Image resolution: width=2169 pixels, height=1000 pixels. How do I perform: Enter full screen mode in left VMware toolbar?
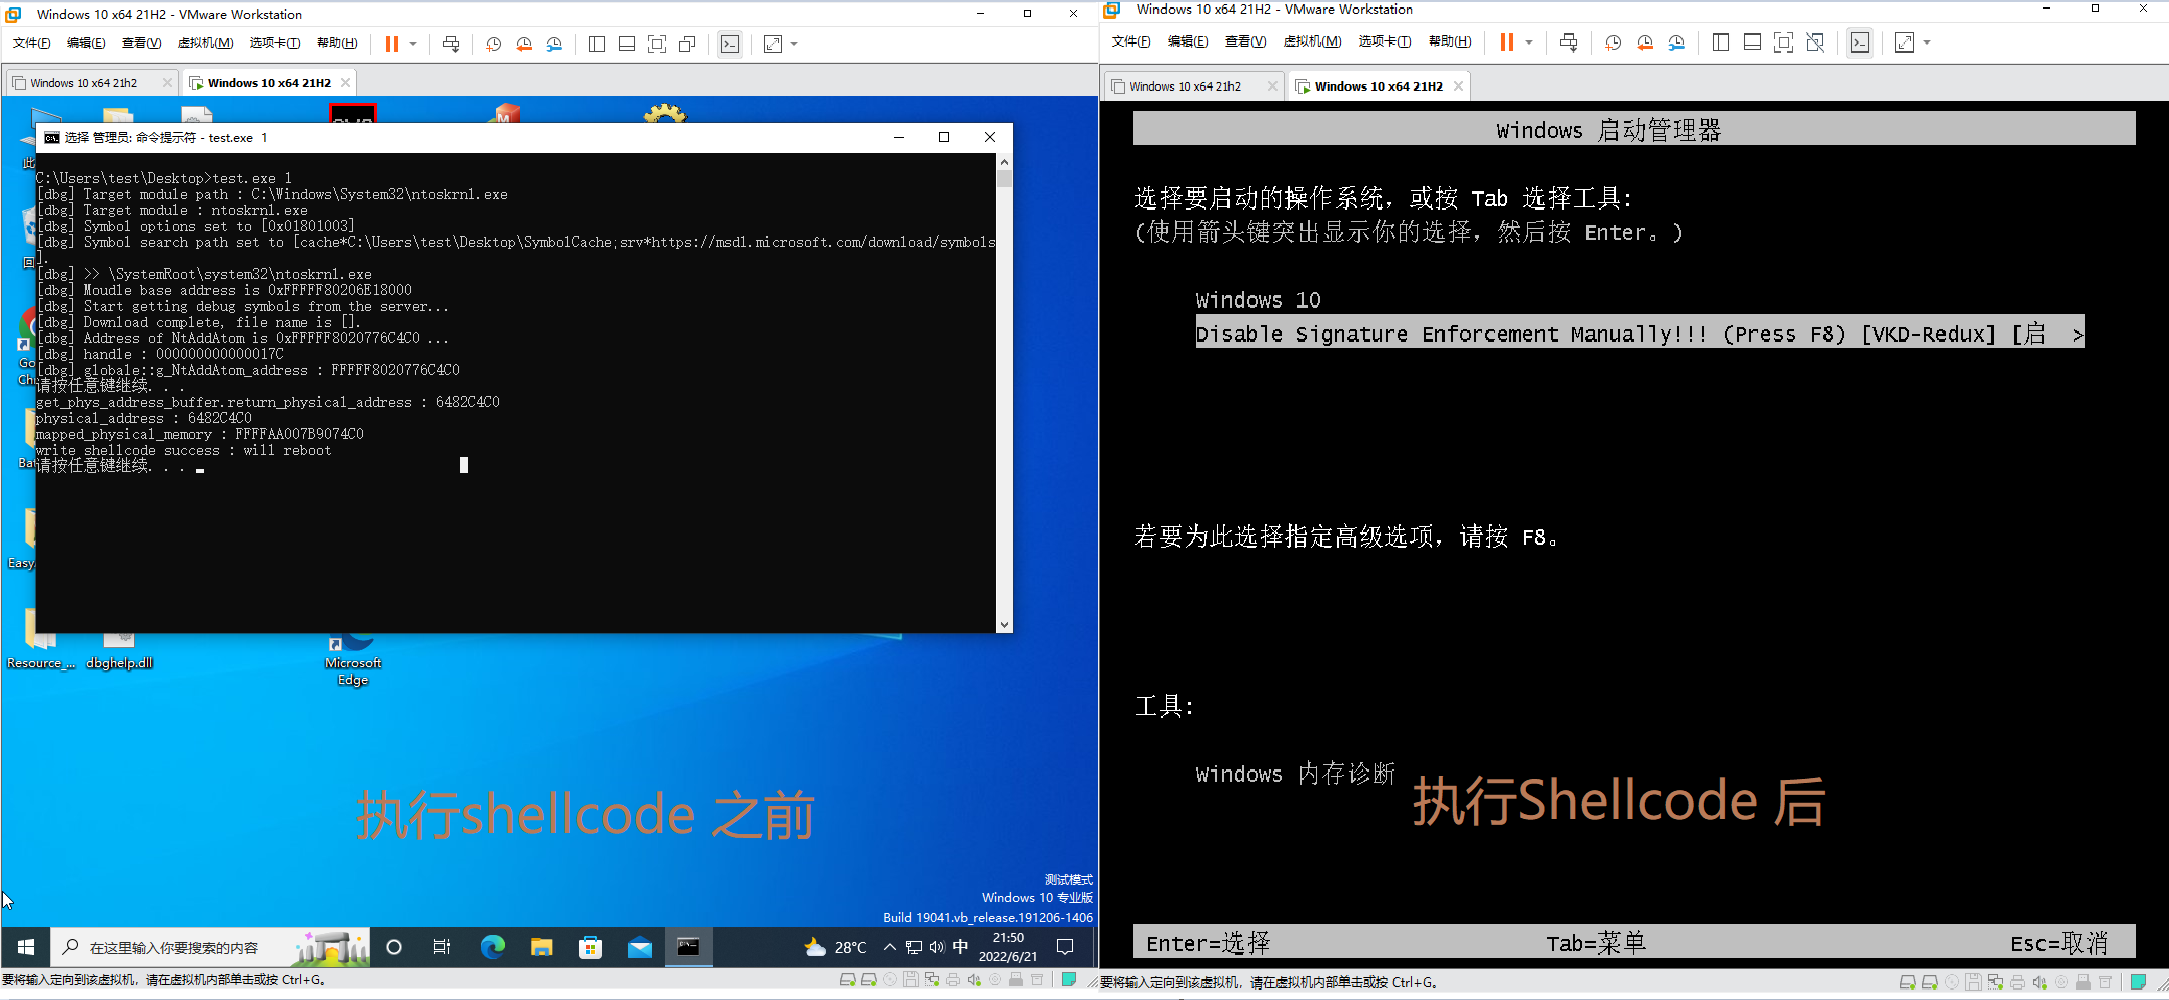point(657,44)
